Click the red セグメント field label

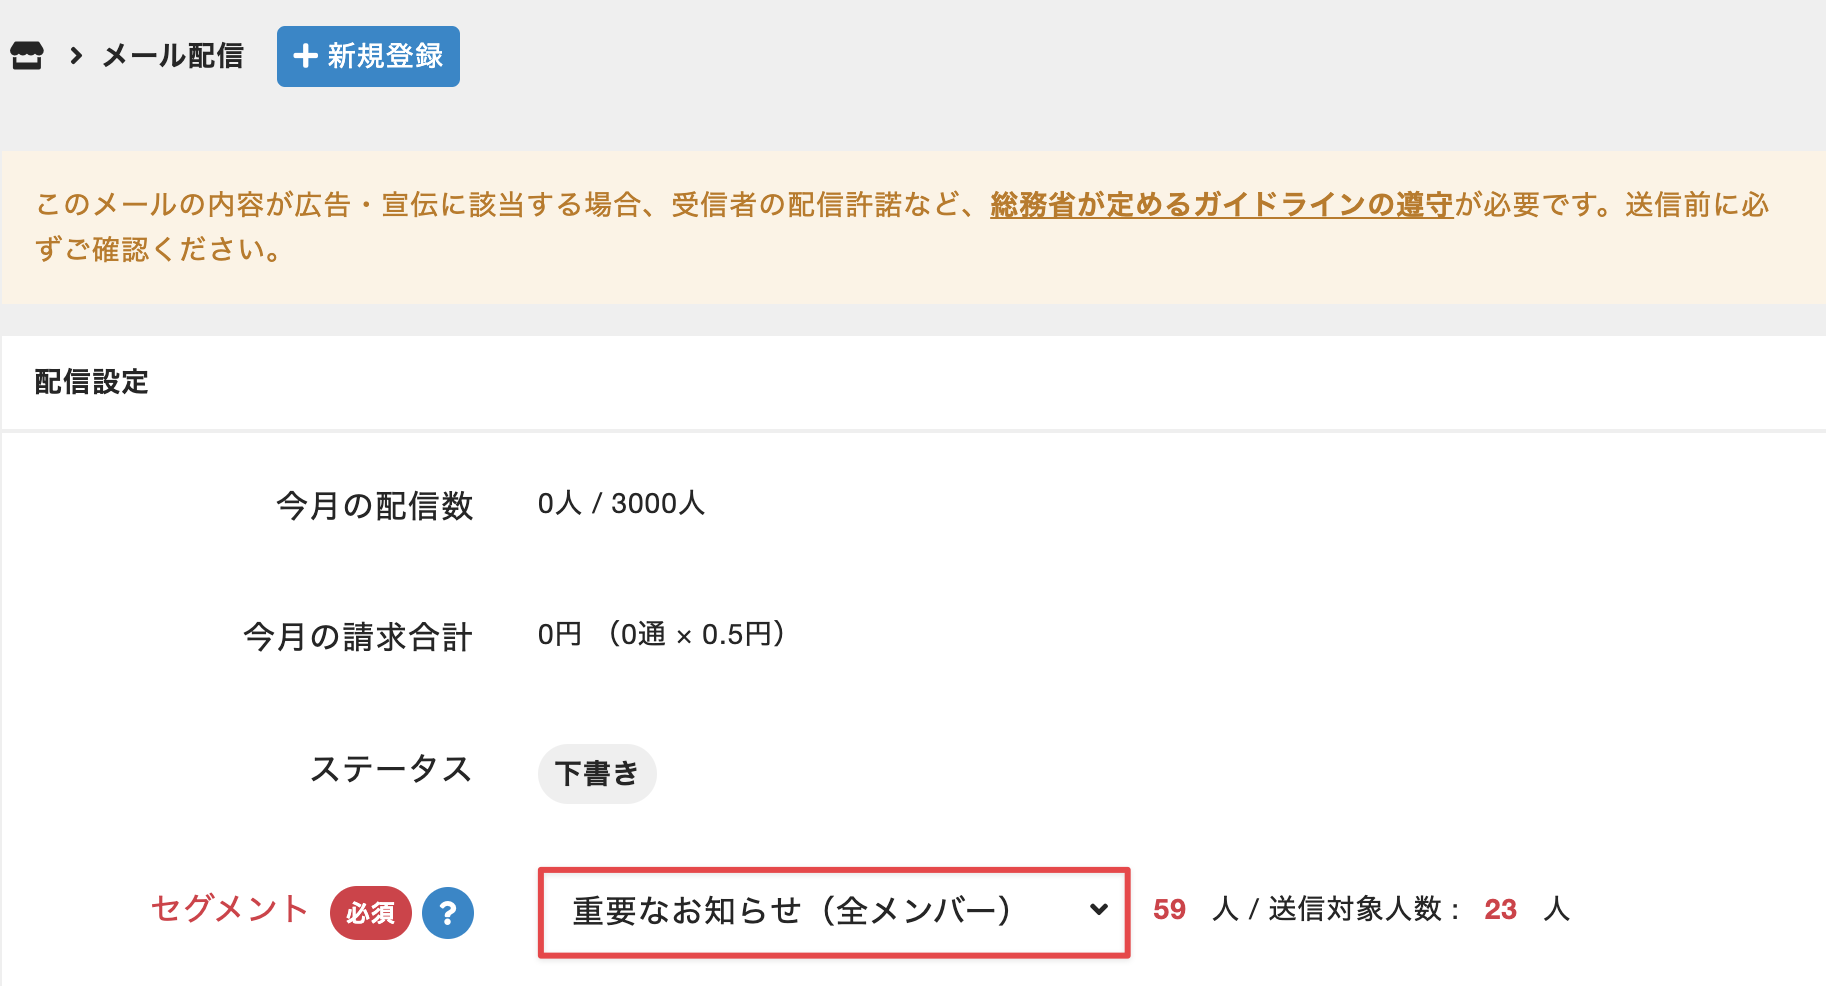click(x=229, y=908)
